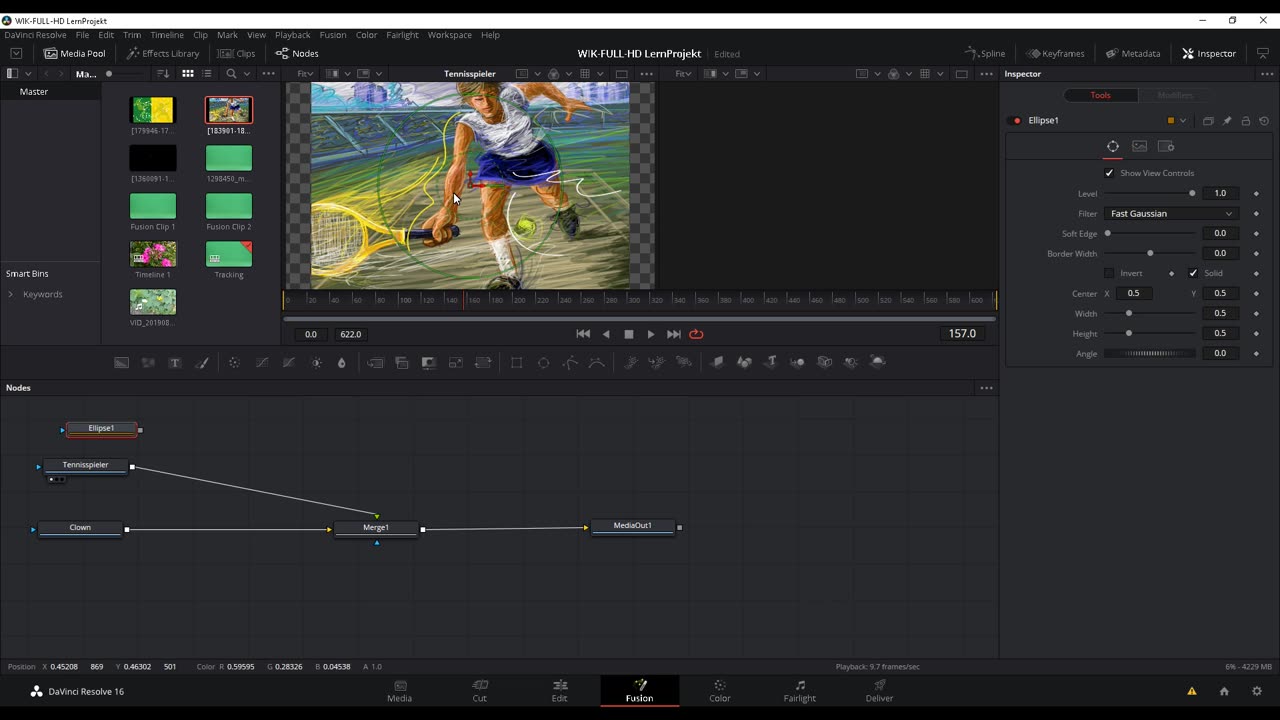This screenshot has width=1280, height=720.
Task: Select the Text tool in the toolbar
Action: pyautogui.click(x=175, y=363)
